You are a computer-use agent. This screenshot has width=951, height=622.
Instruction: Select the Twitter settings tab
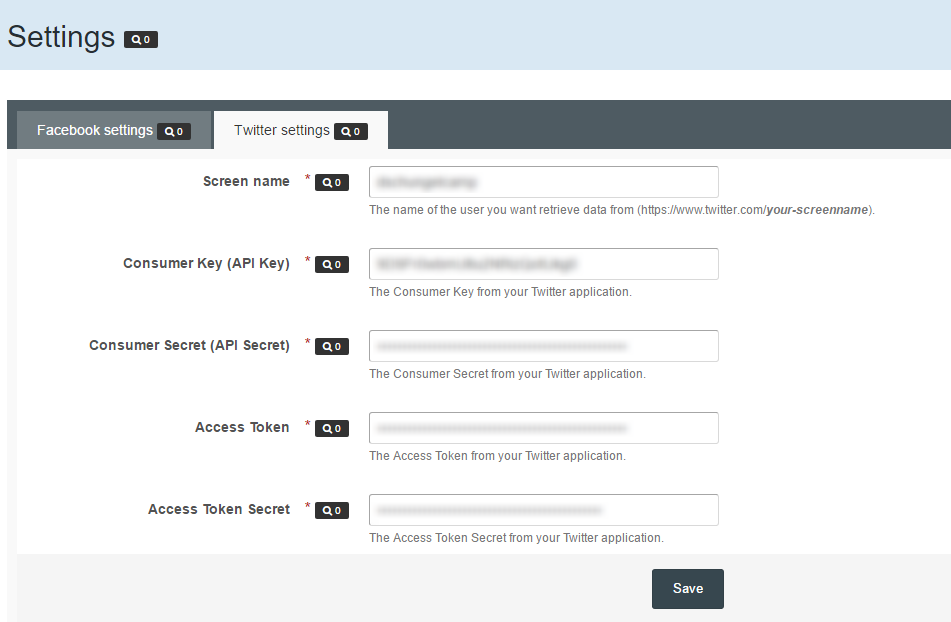click(282, 130)
